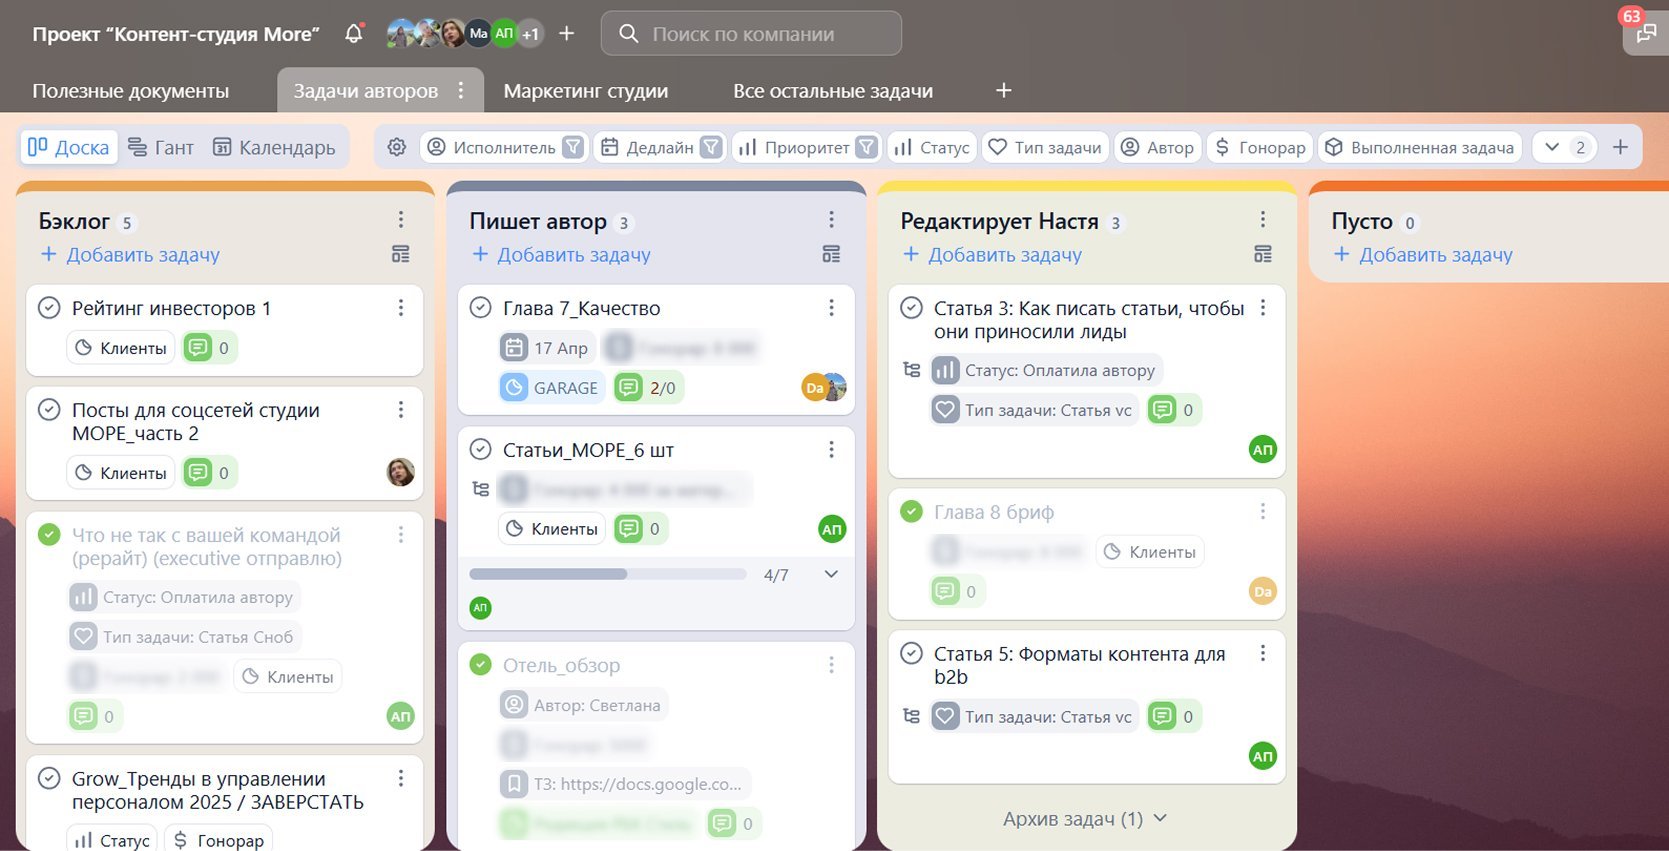Screen dimensions: 1669x851
Task: Click the search by company field
Action: pos(751,34)
